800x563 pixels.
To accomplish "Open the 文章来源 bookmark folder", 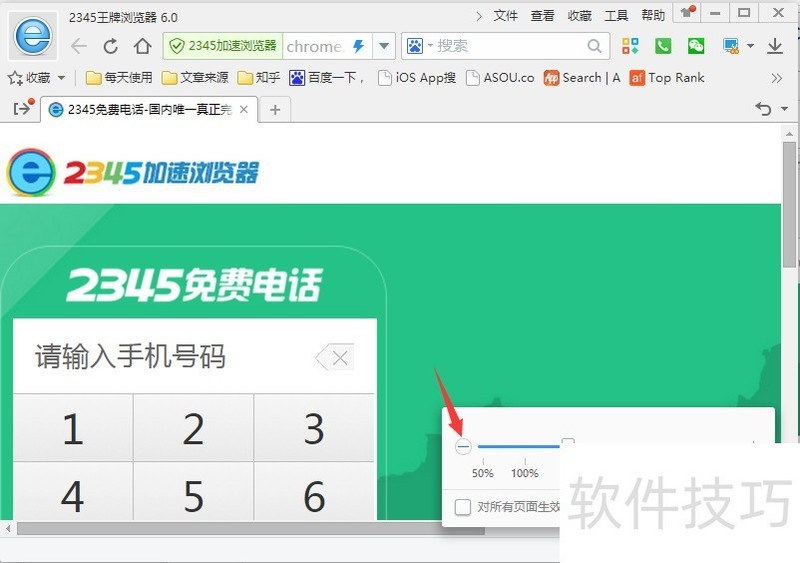I will point(195,78).
